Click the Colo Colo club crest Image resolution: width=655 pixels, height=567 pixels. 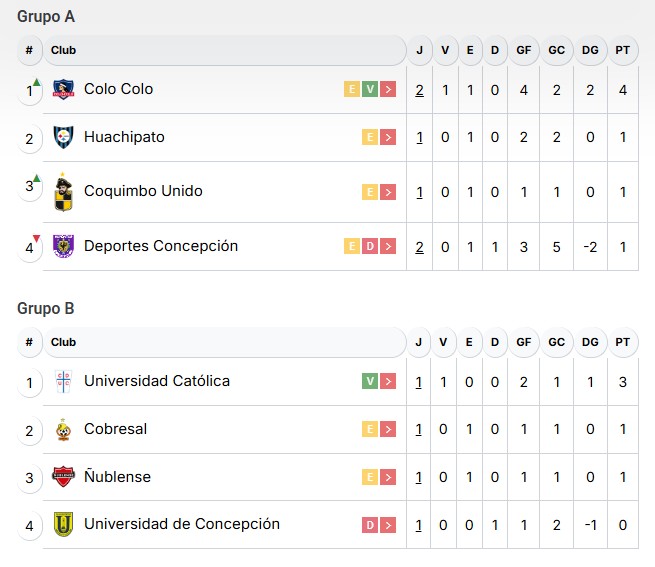64,89
